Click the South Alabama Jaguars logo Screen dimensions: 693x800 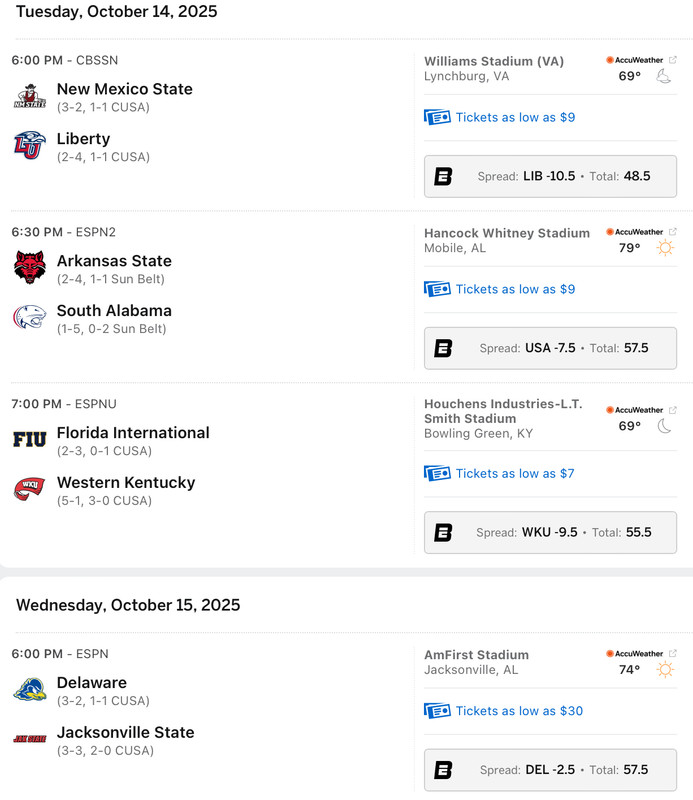point(30,318)
